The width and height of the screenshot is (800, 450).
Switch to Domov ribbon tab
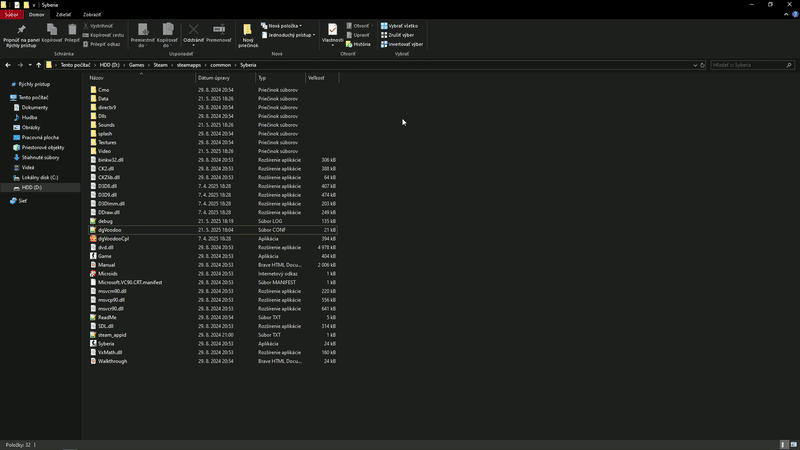pyautogui.click(x=37, y=14)
